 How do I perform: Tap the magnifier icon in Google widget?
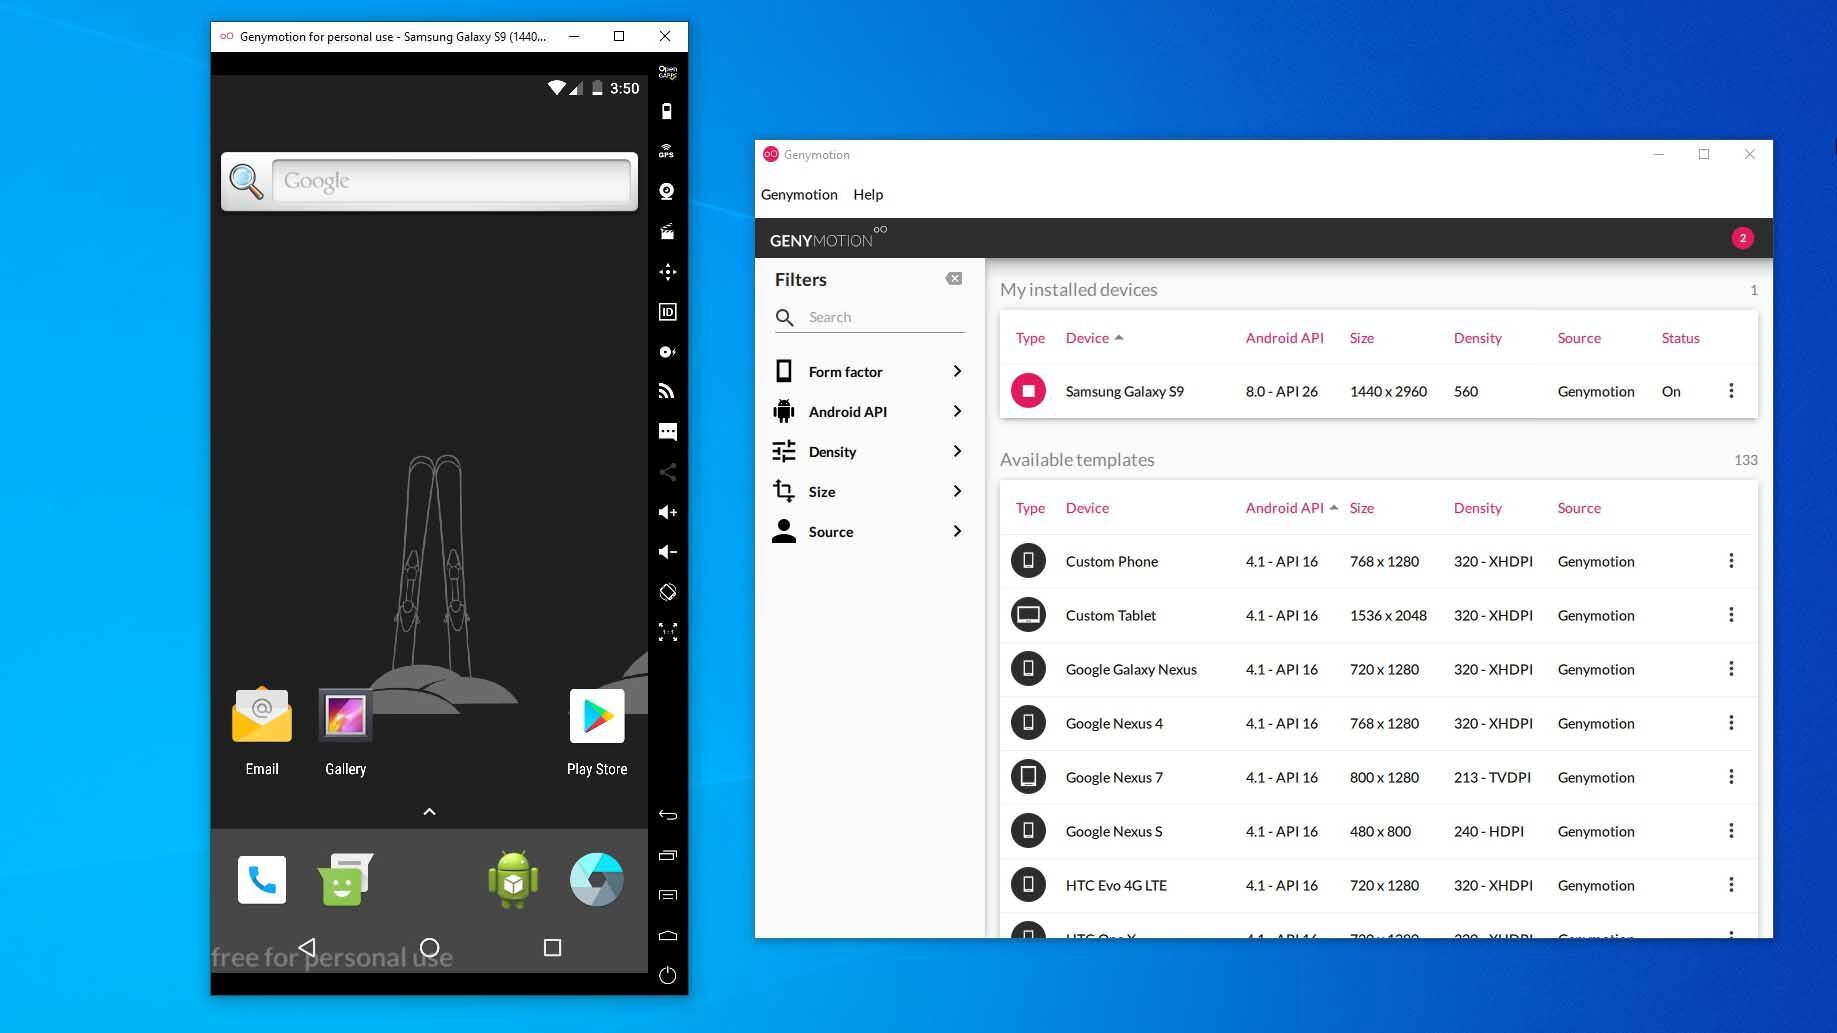point(246,181)
